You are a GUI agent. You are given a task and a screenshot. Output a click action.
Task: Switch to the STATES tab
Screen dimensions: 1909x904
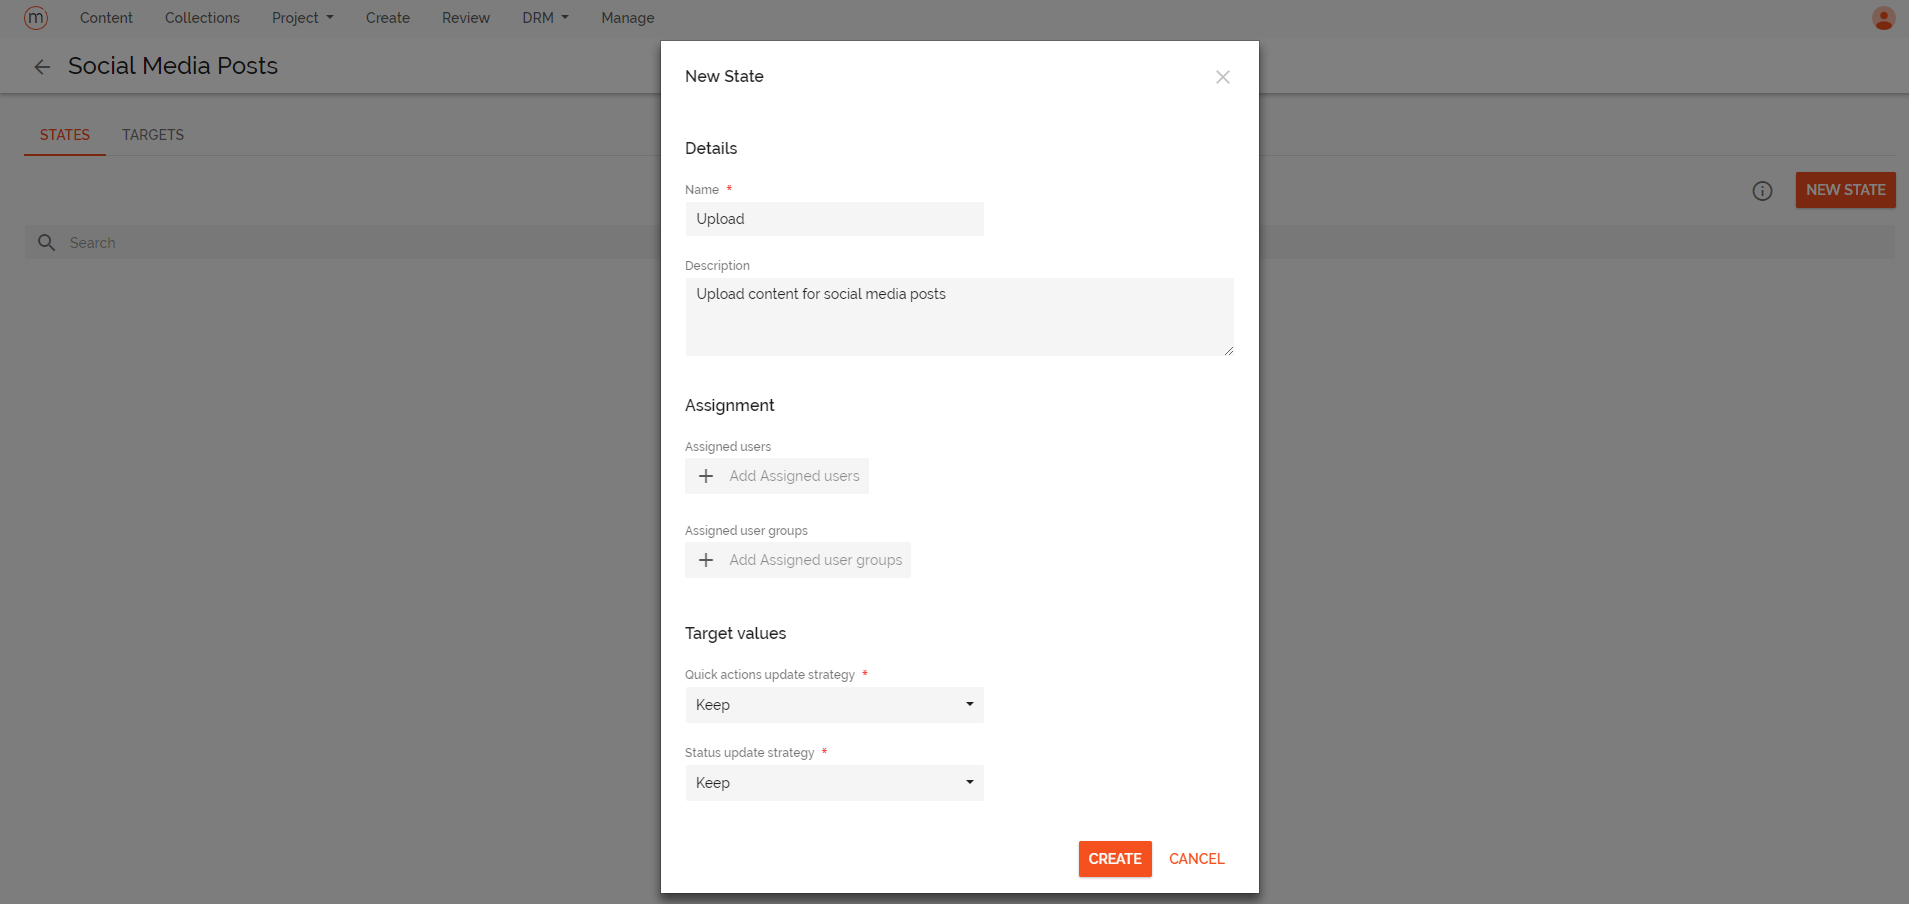click(65, 135)
